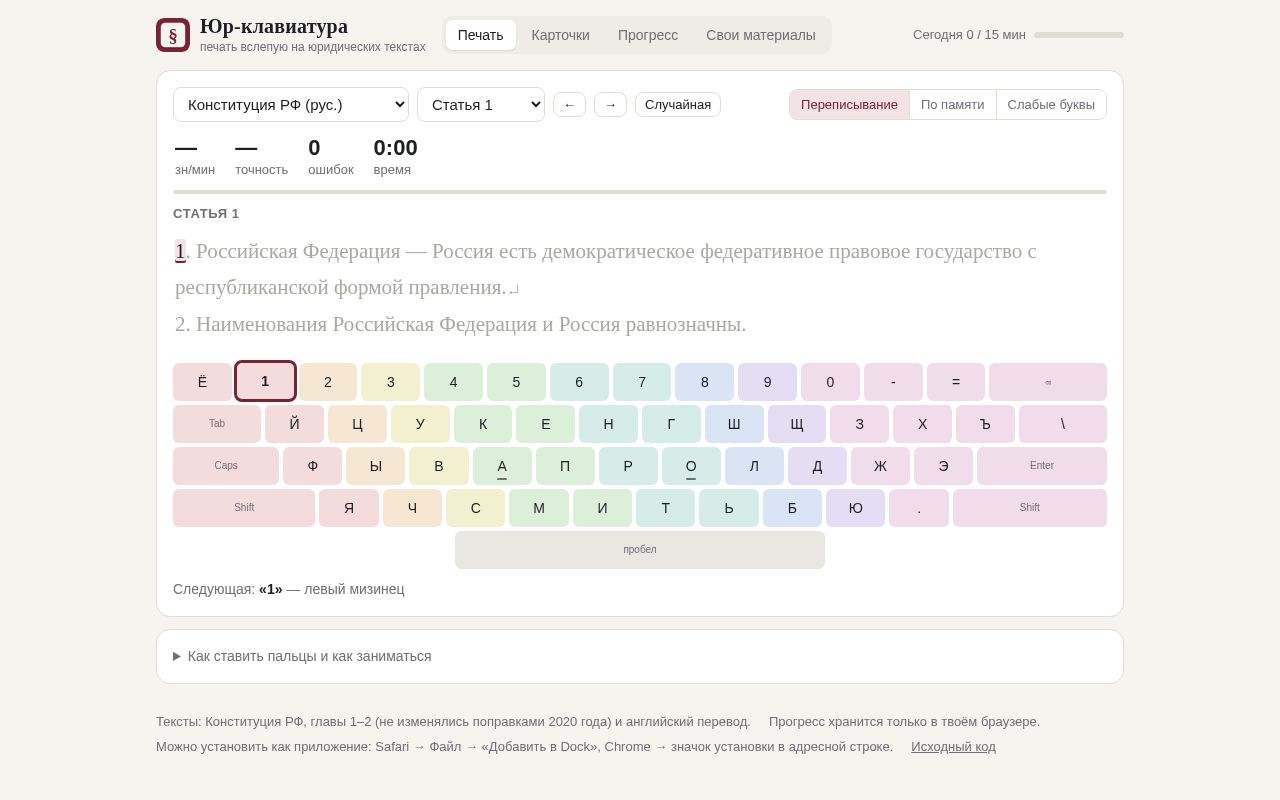This screenshot has width=1280, height=800.
Task: Switch to the Свои материалы tab
Action: pos(761,35)
